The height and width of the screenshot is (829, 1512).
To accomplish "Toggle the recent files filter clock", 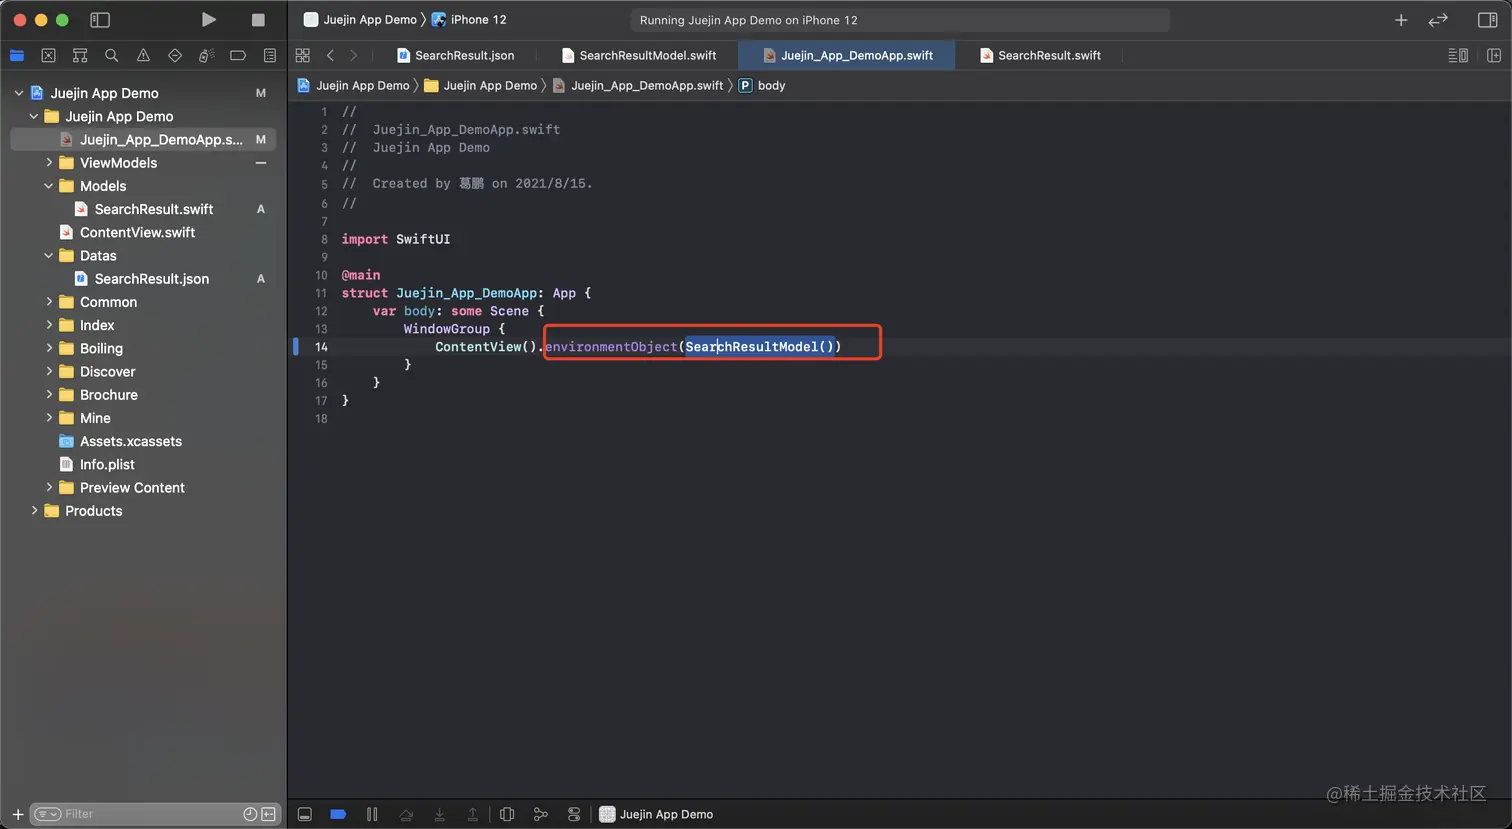I will click(250, 814).
